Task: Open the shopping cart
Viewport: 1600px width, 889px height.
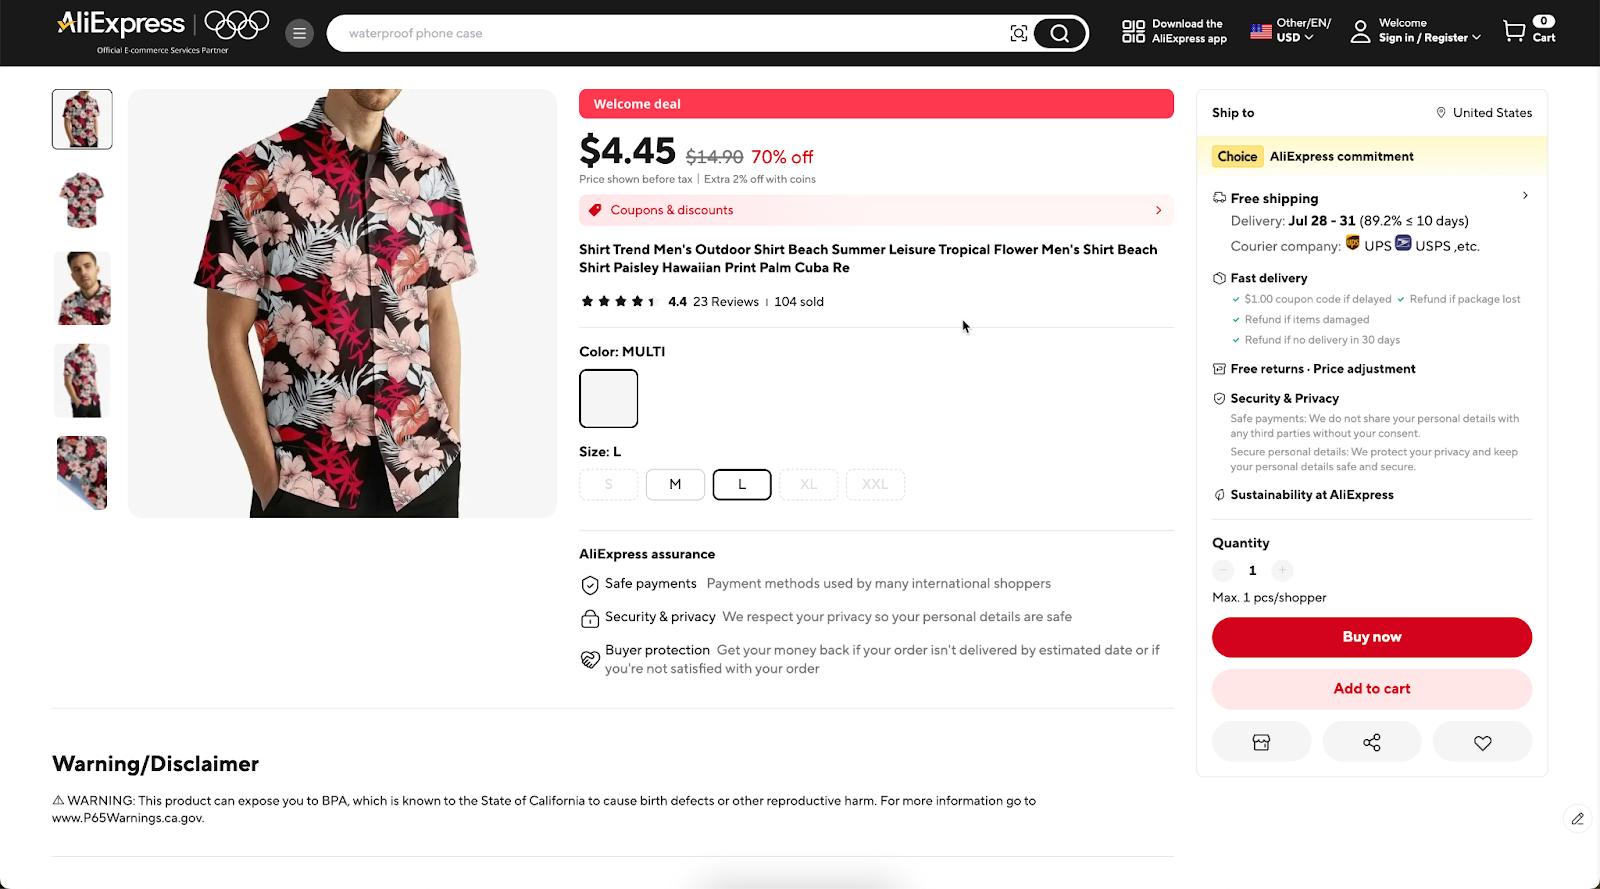Action: [1529, 31]
